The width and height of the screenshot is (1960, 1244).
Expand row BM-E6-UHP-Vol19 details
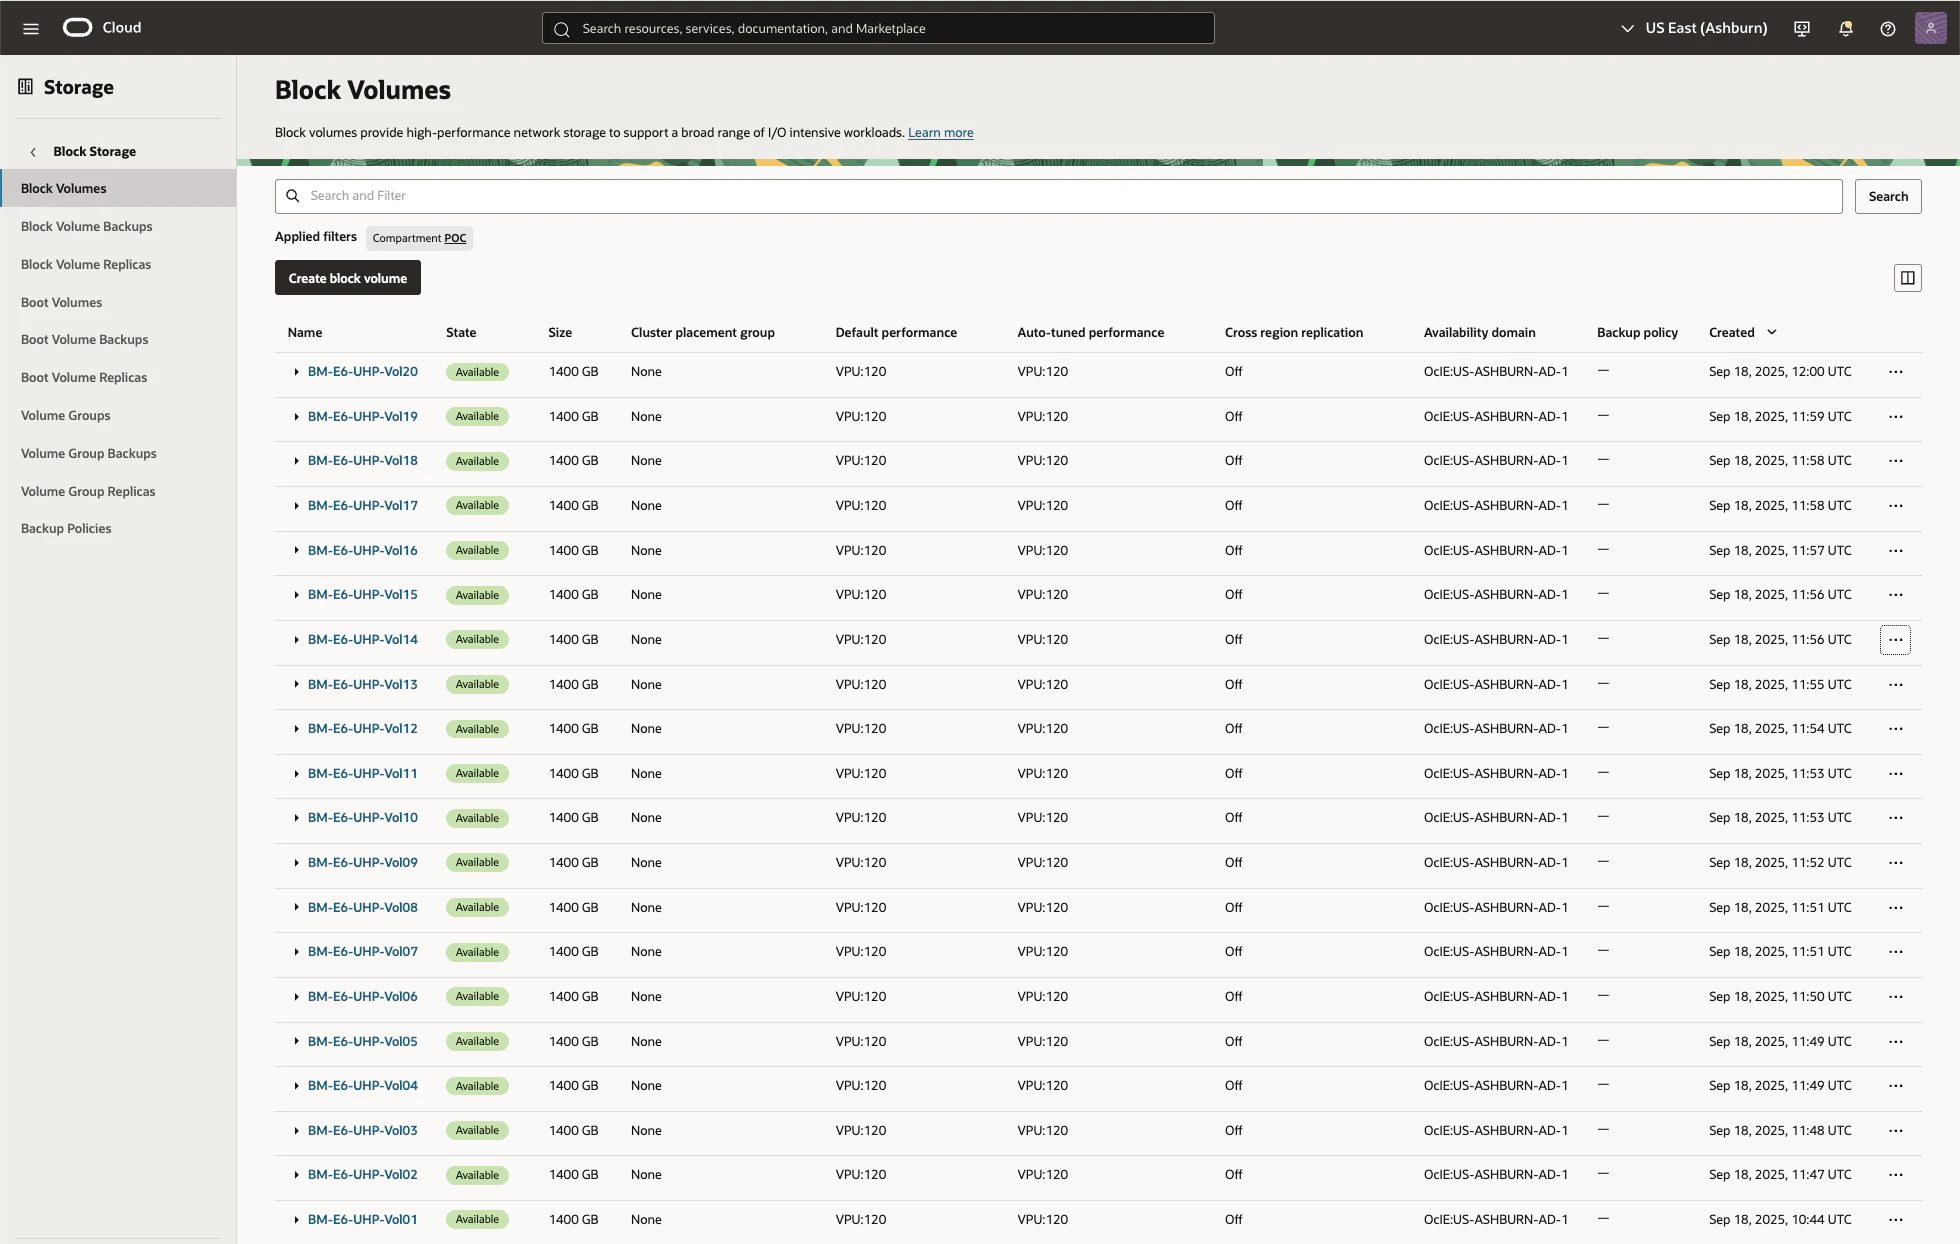(x=296, y=417)
